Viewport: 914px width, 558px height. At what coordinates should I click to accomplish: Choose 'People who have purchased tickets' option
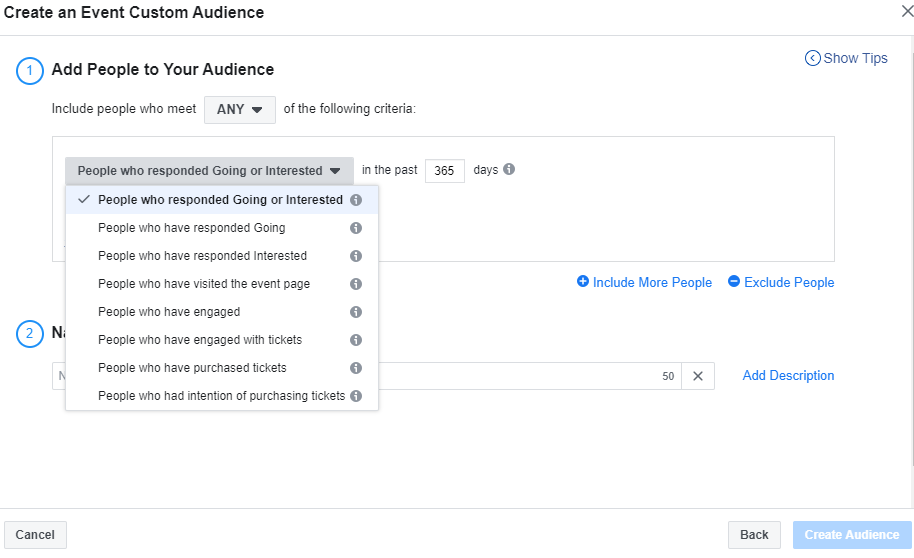coord(192,368)
